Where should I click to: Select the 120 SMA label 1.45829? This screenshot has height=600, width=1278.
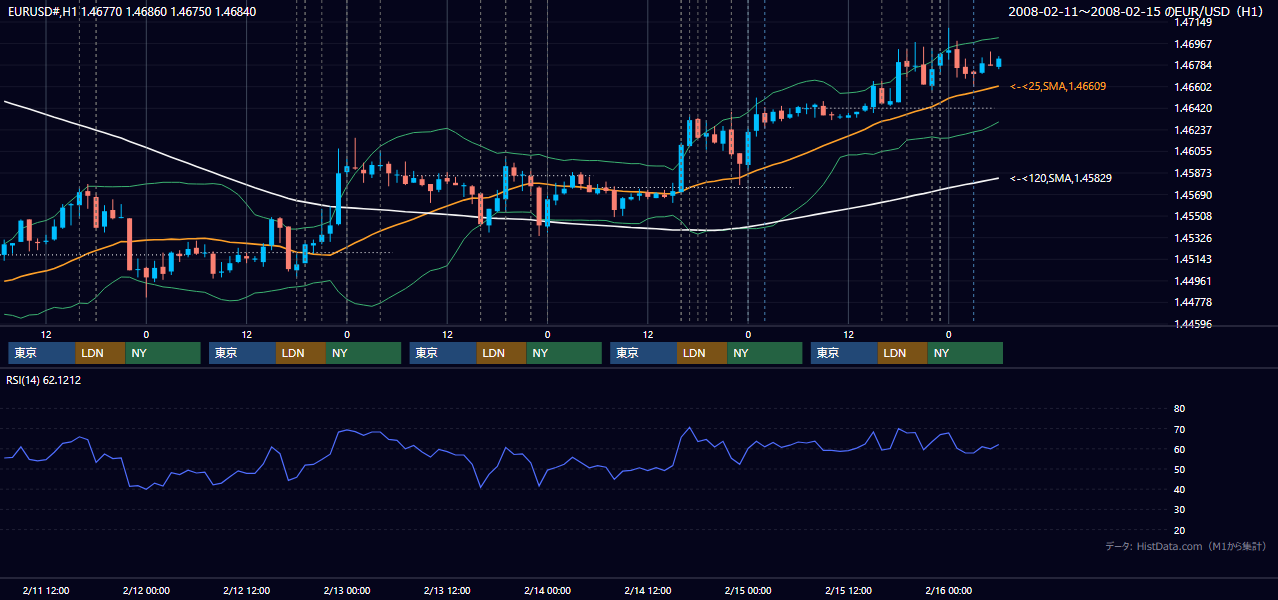coord(1061,178)
